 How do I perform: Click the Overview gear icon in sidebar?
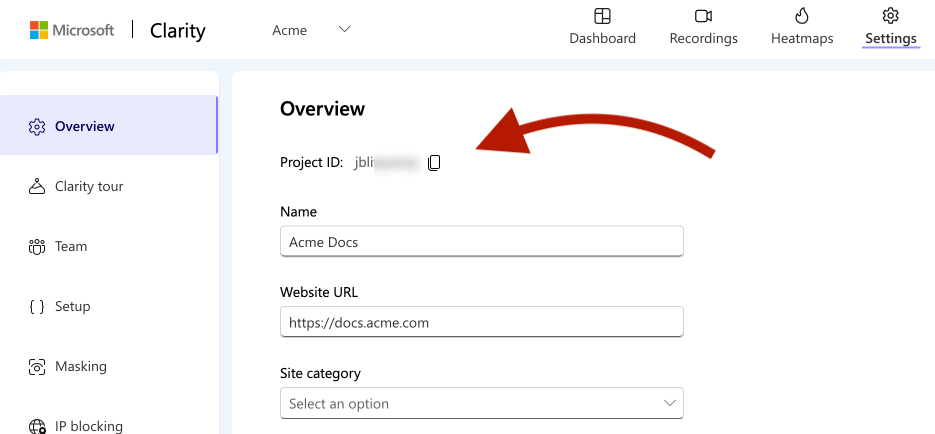(37, 126)
